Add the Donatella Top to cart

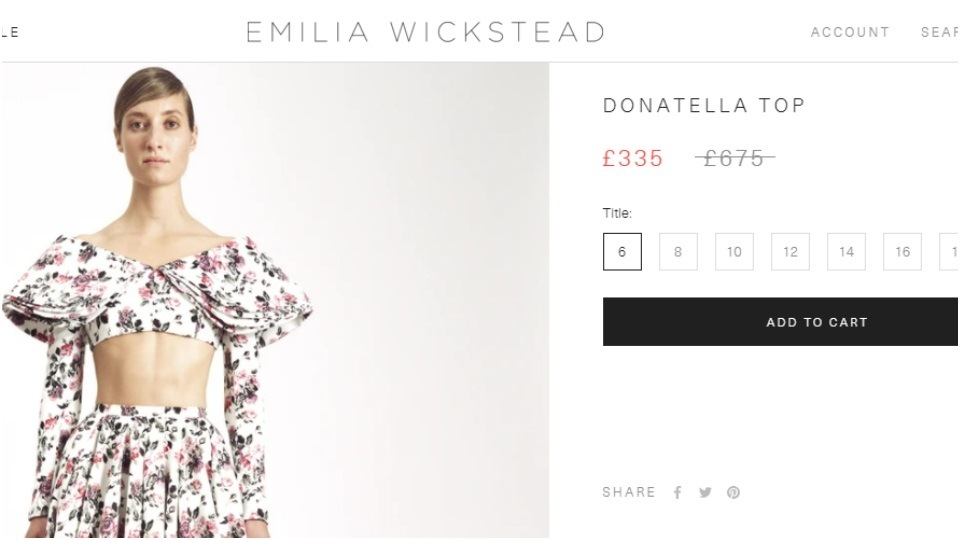pyautogui.click(x=781, y=322)
